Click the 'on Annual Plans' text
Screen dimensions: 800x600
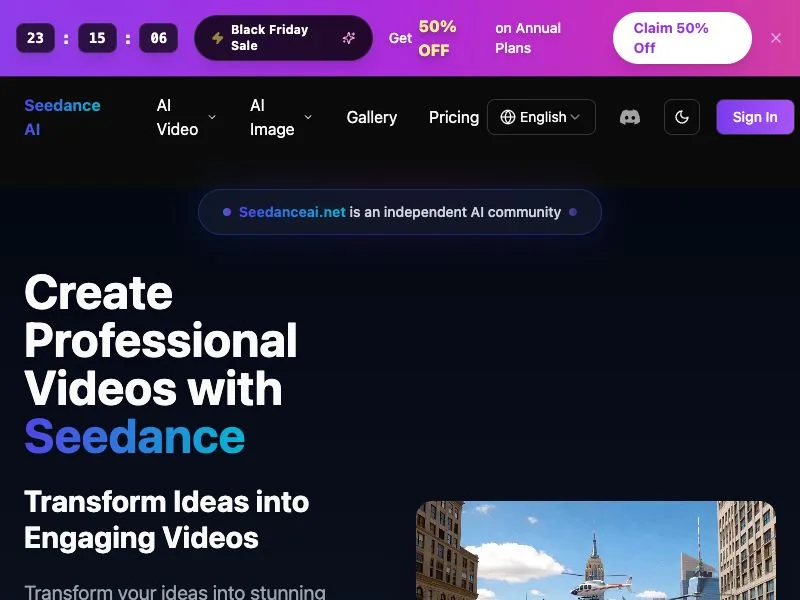(x=528, y=38)
